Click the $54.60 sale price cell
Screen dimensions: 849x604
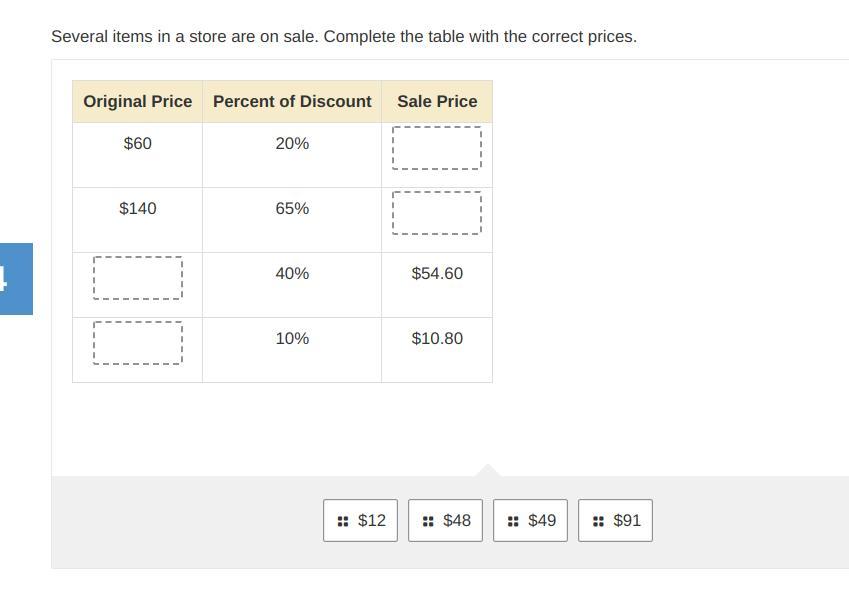point(437,274)
